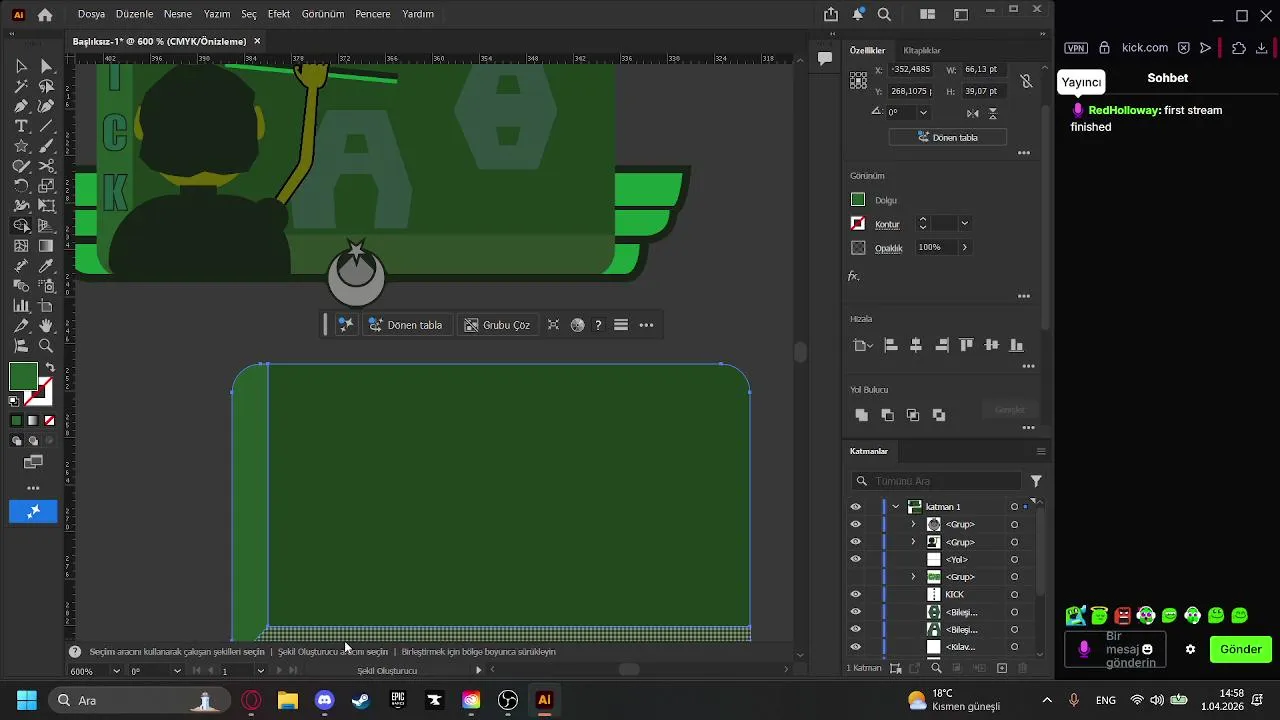Select the Pen tool
Viewport: 1280px width, 720px height.
[x=21, y=106]
